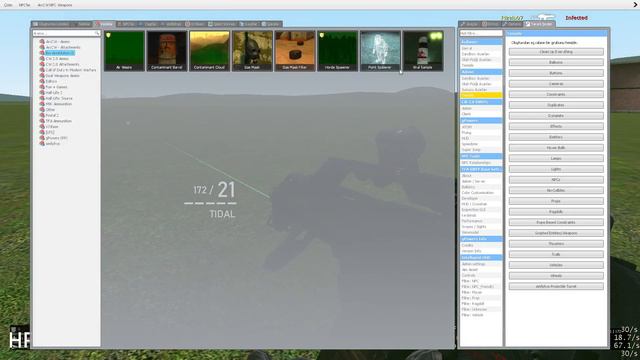640x360 pixels.
Task: Select the Point Spawner entity thumbnail
Action: pos(380,51)
